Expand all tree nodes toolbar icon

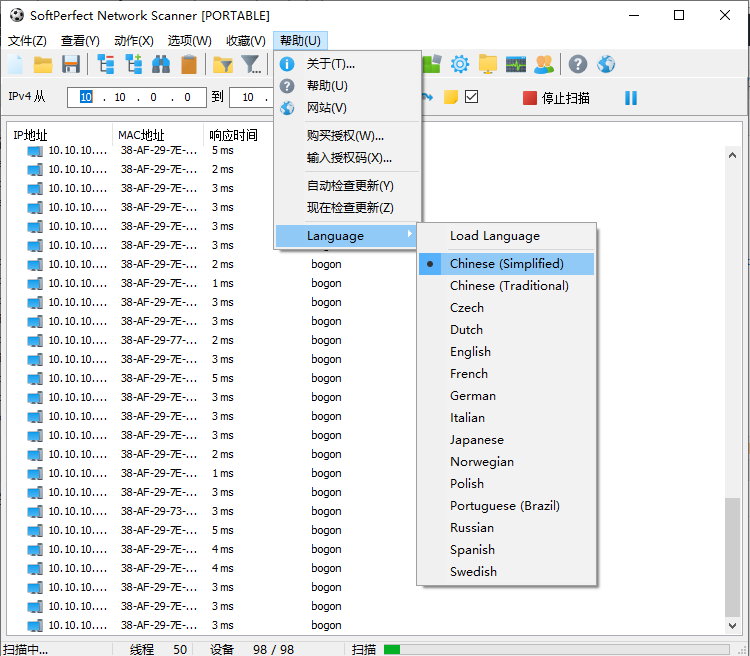click(134, 64)
